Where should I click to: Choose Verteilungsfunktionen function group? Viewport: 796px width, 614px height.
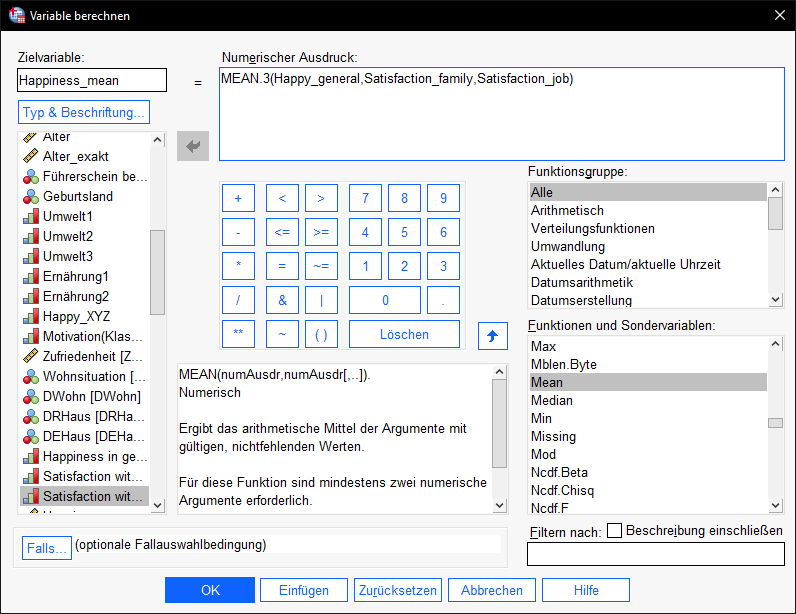coord(648,229)
